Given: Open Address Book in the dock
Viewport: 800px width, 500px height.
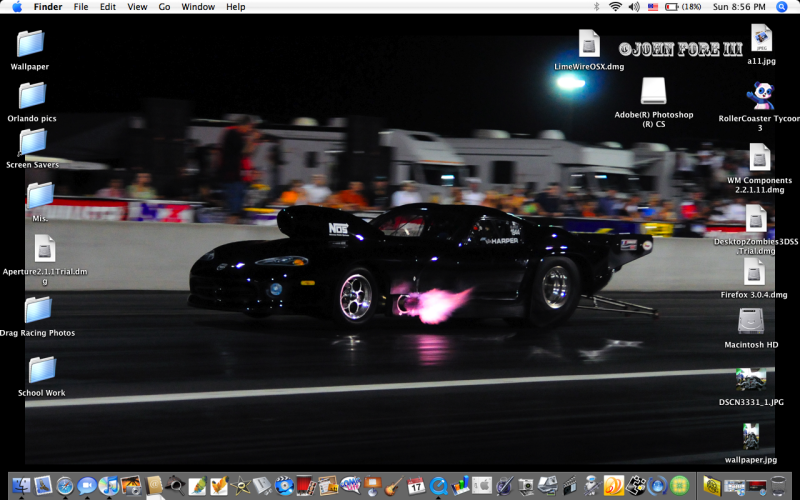Looking at the screenshot, I should click(x=153, y=486).
